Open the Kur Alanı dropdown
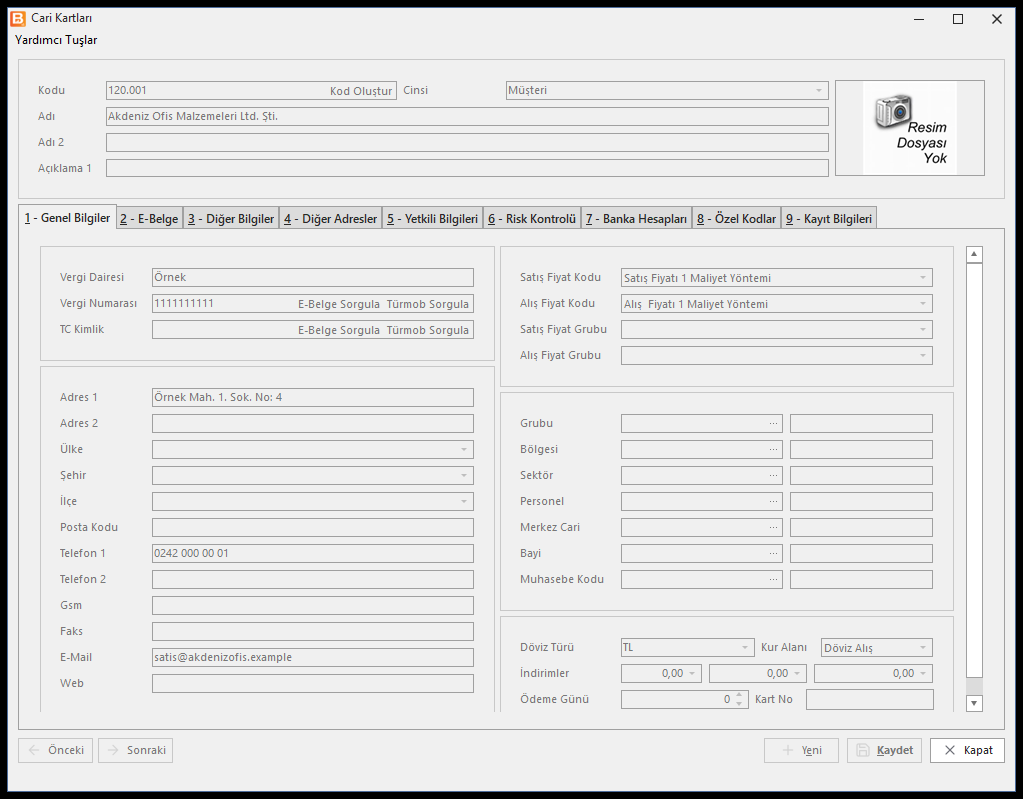Viewport: 1023px width, 799px height. pos(923,648)
